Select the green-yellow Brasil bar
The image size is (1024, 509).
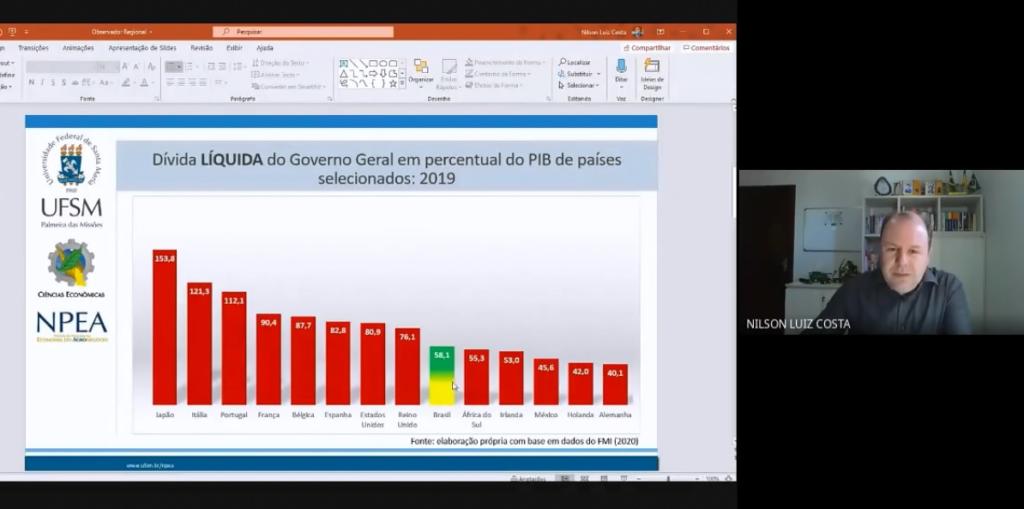pyautogui.click(x=441, y=377)
